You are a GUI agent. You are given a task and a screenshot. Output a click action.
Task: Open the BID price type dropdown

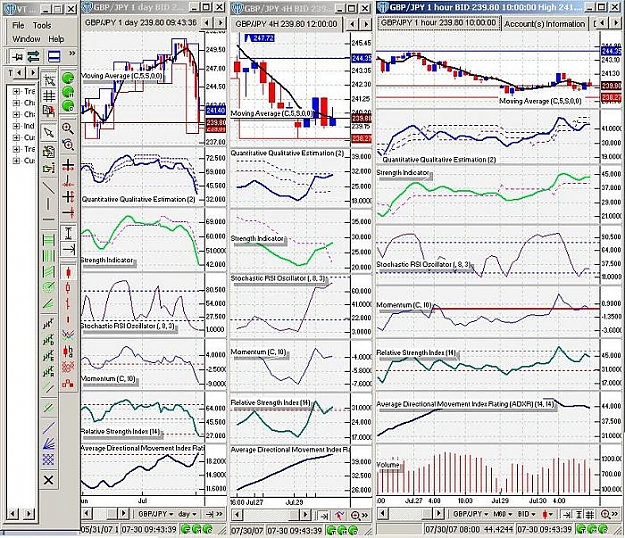[x=526, y=514]
